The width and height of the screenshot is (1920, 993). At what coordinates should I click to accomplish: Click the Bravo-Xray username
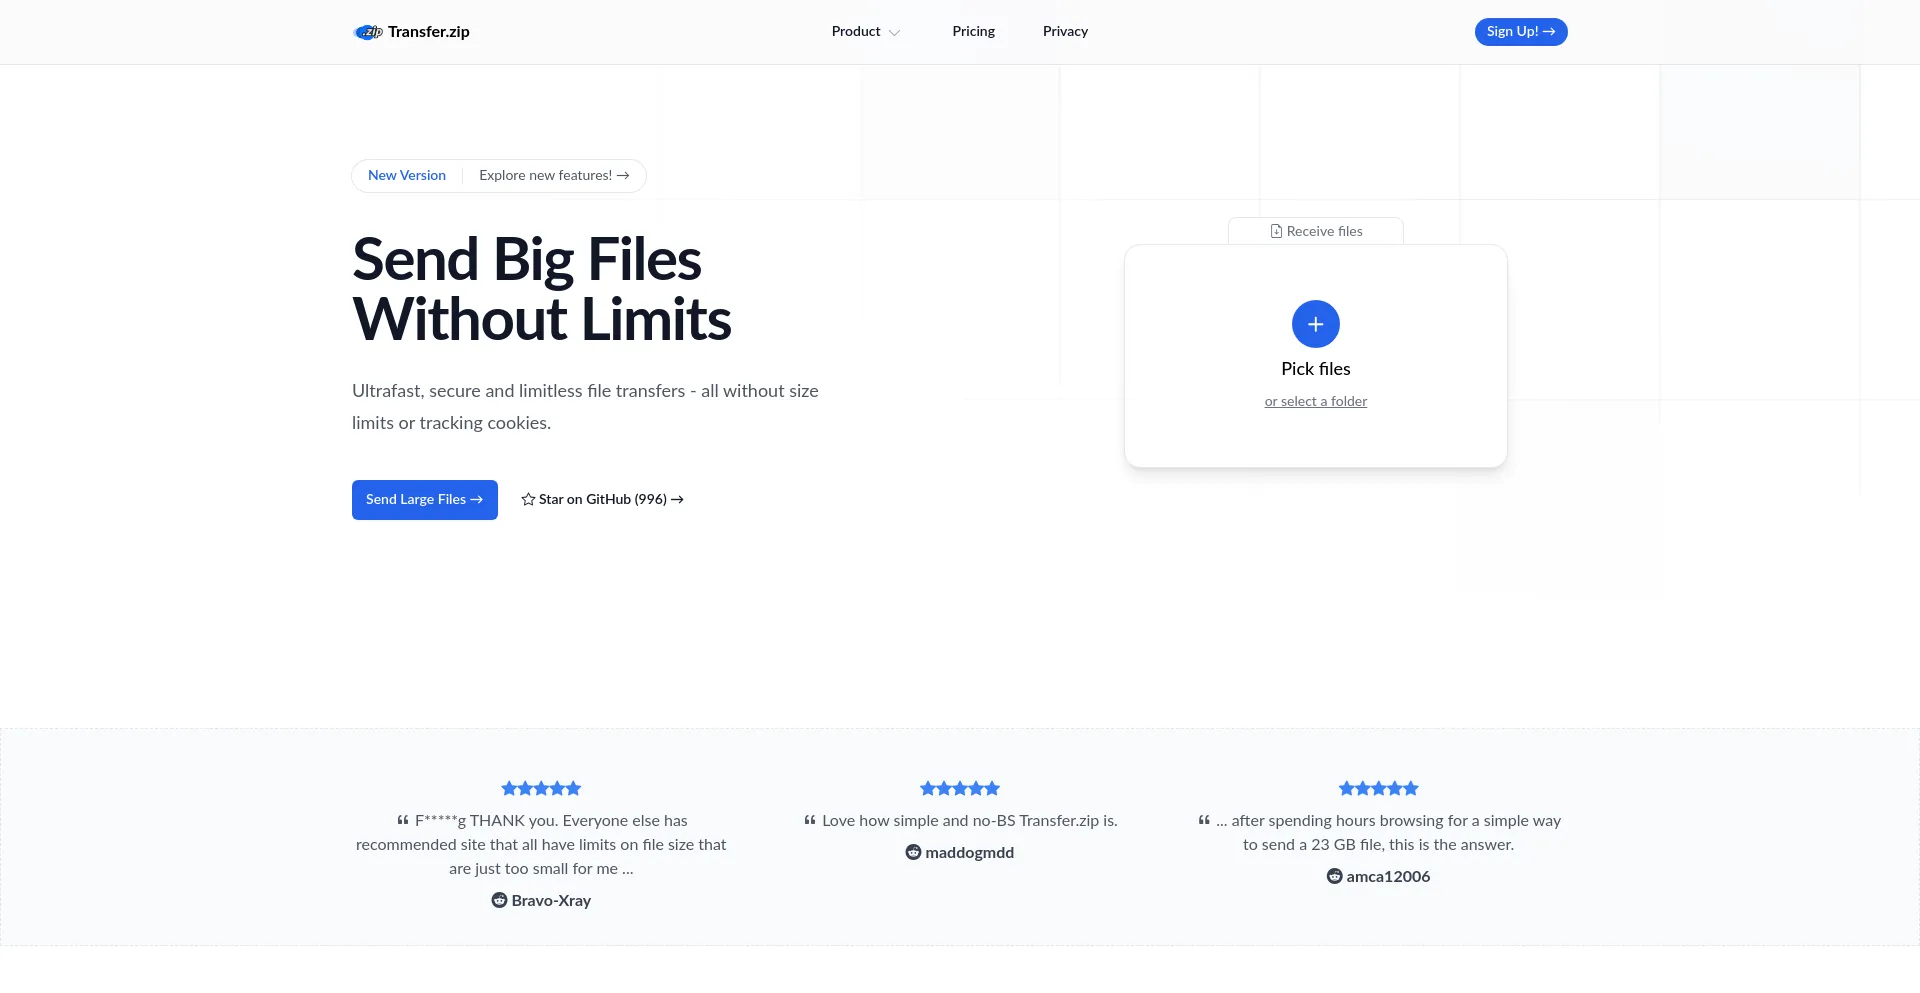[551, 900]
